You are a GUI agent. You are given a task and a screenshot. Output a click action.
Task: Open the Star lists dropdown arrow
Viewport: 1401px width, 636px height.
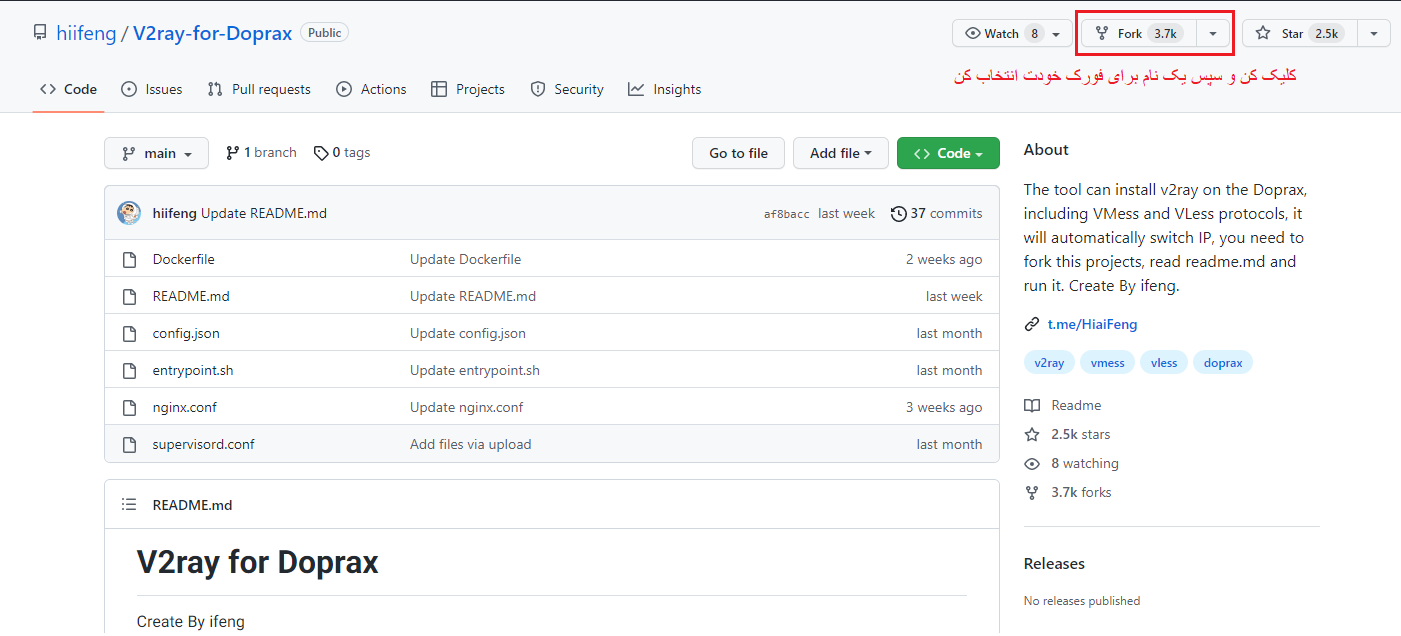coord(1374,33)
